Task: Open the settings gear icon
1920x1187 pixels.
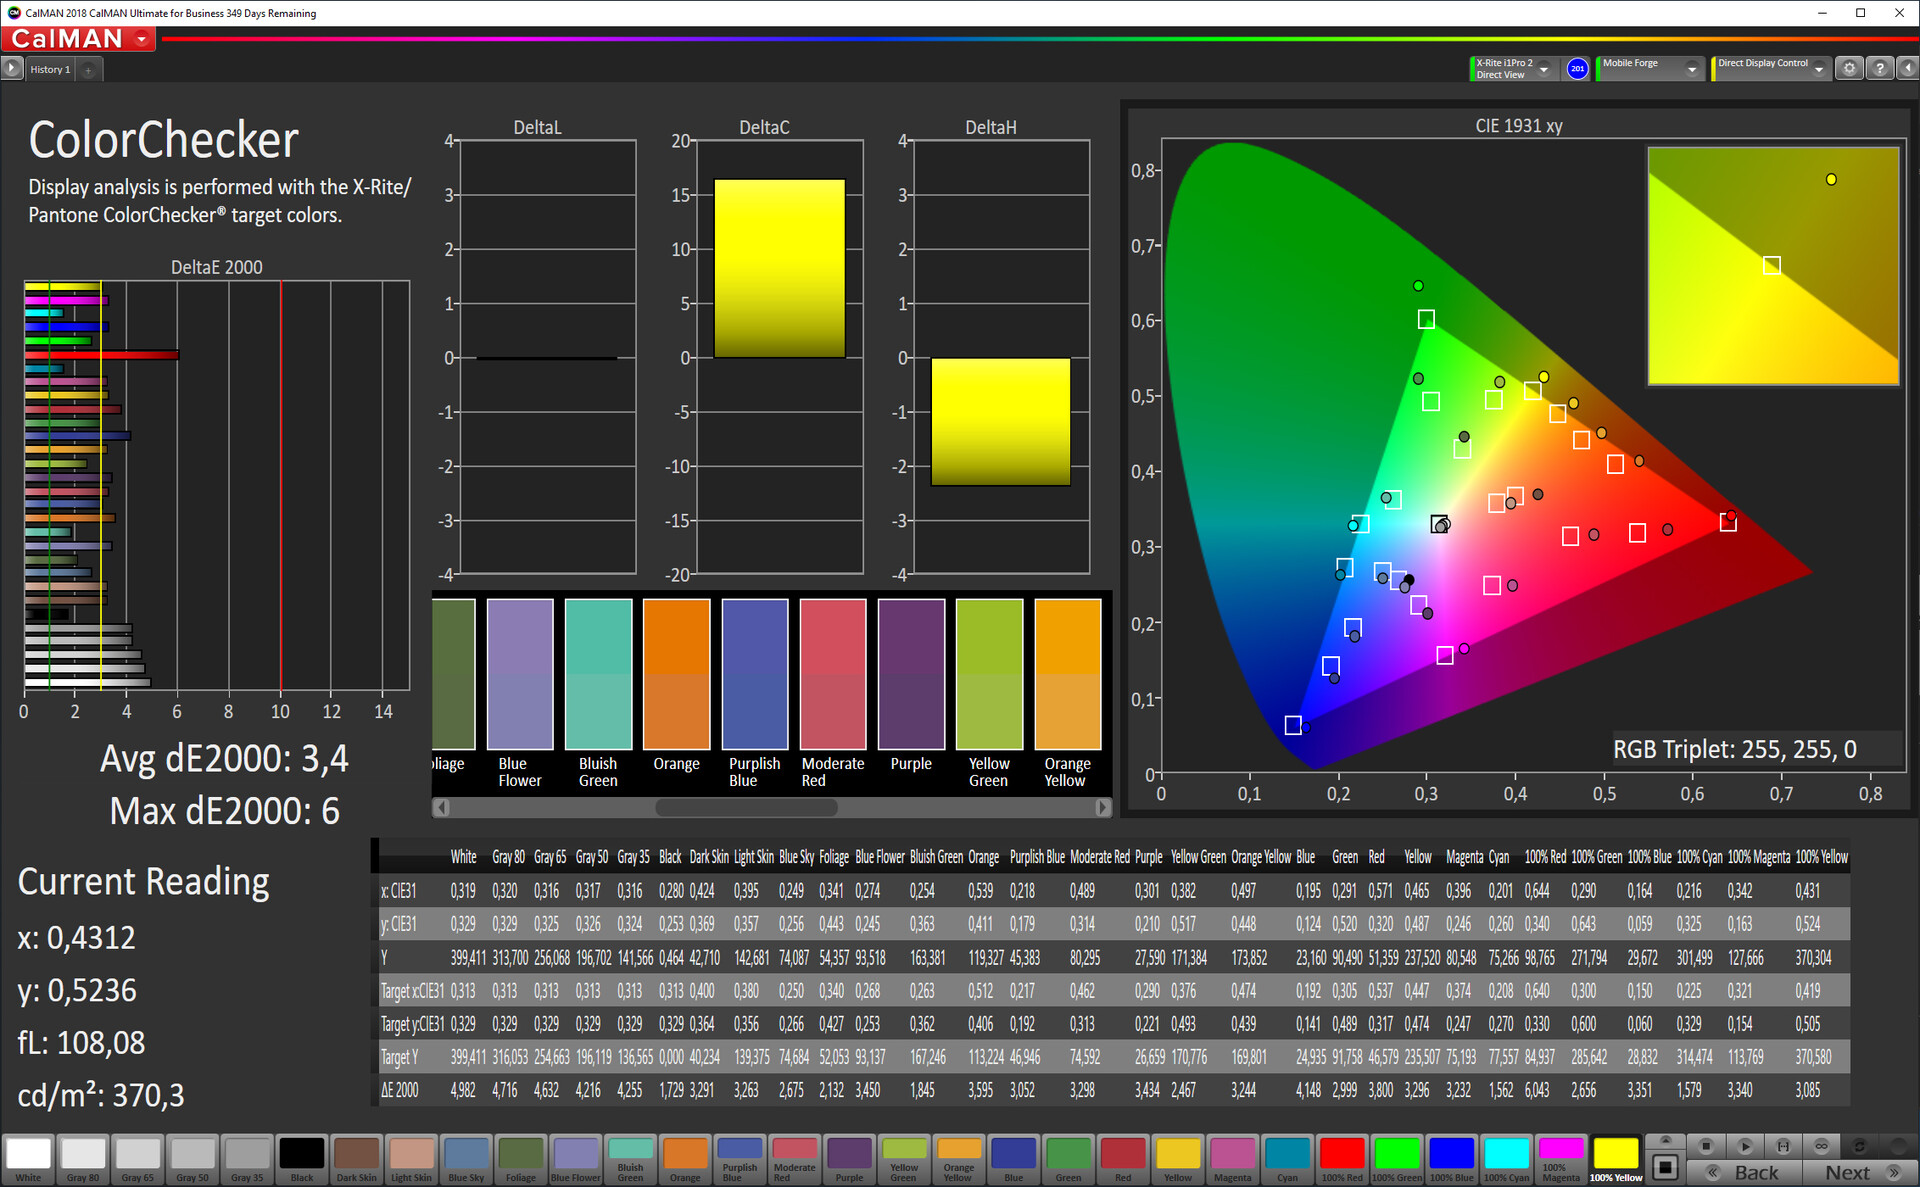Action: 1849,68
